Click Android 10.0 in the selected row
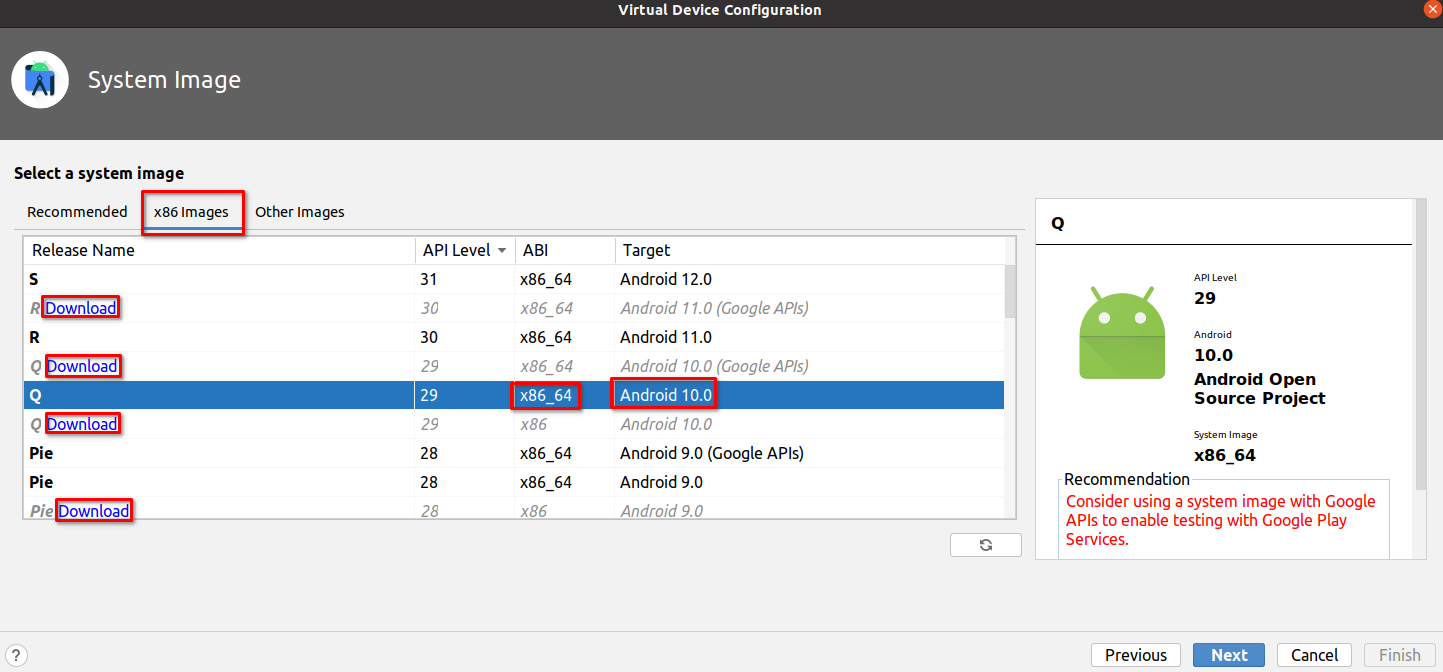The width and height of the screenshot is (1443, 672). 666,395
